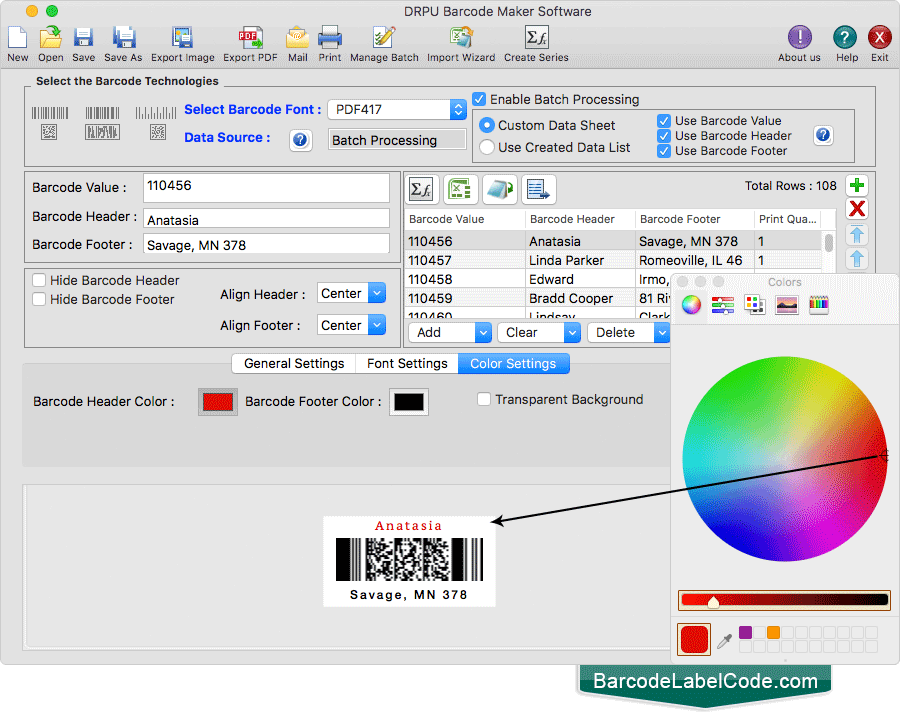Switch to Font Settings tab
This screenshot has width=900, height=713.
pyautogui.click(x=407, y=363)
